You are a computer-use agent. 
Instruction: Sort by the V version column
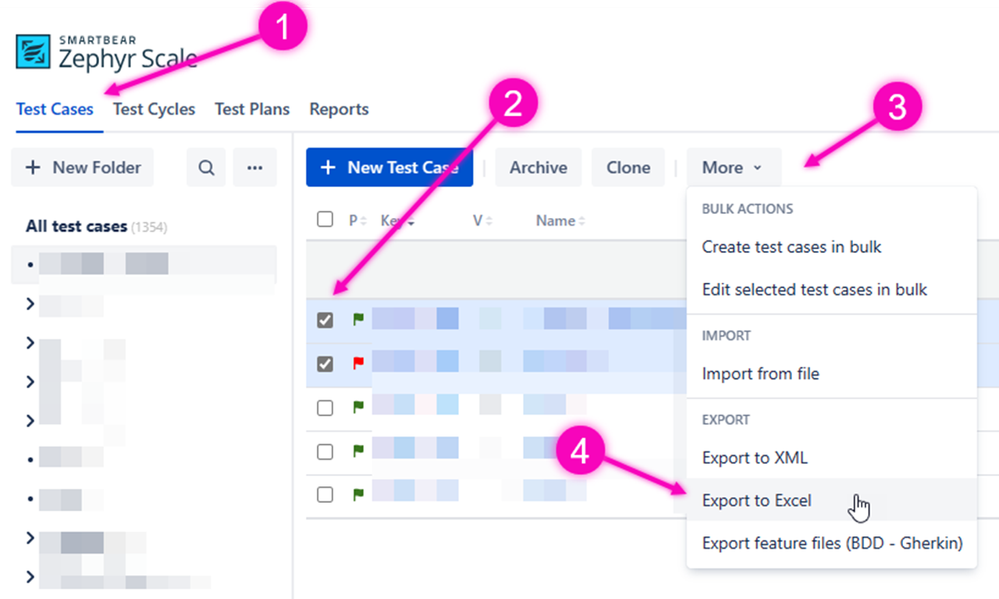click(x=482, y=220)
